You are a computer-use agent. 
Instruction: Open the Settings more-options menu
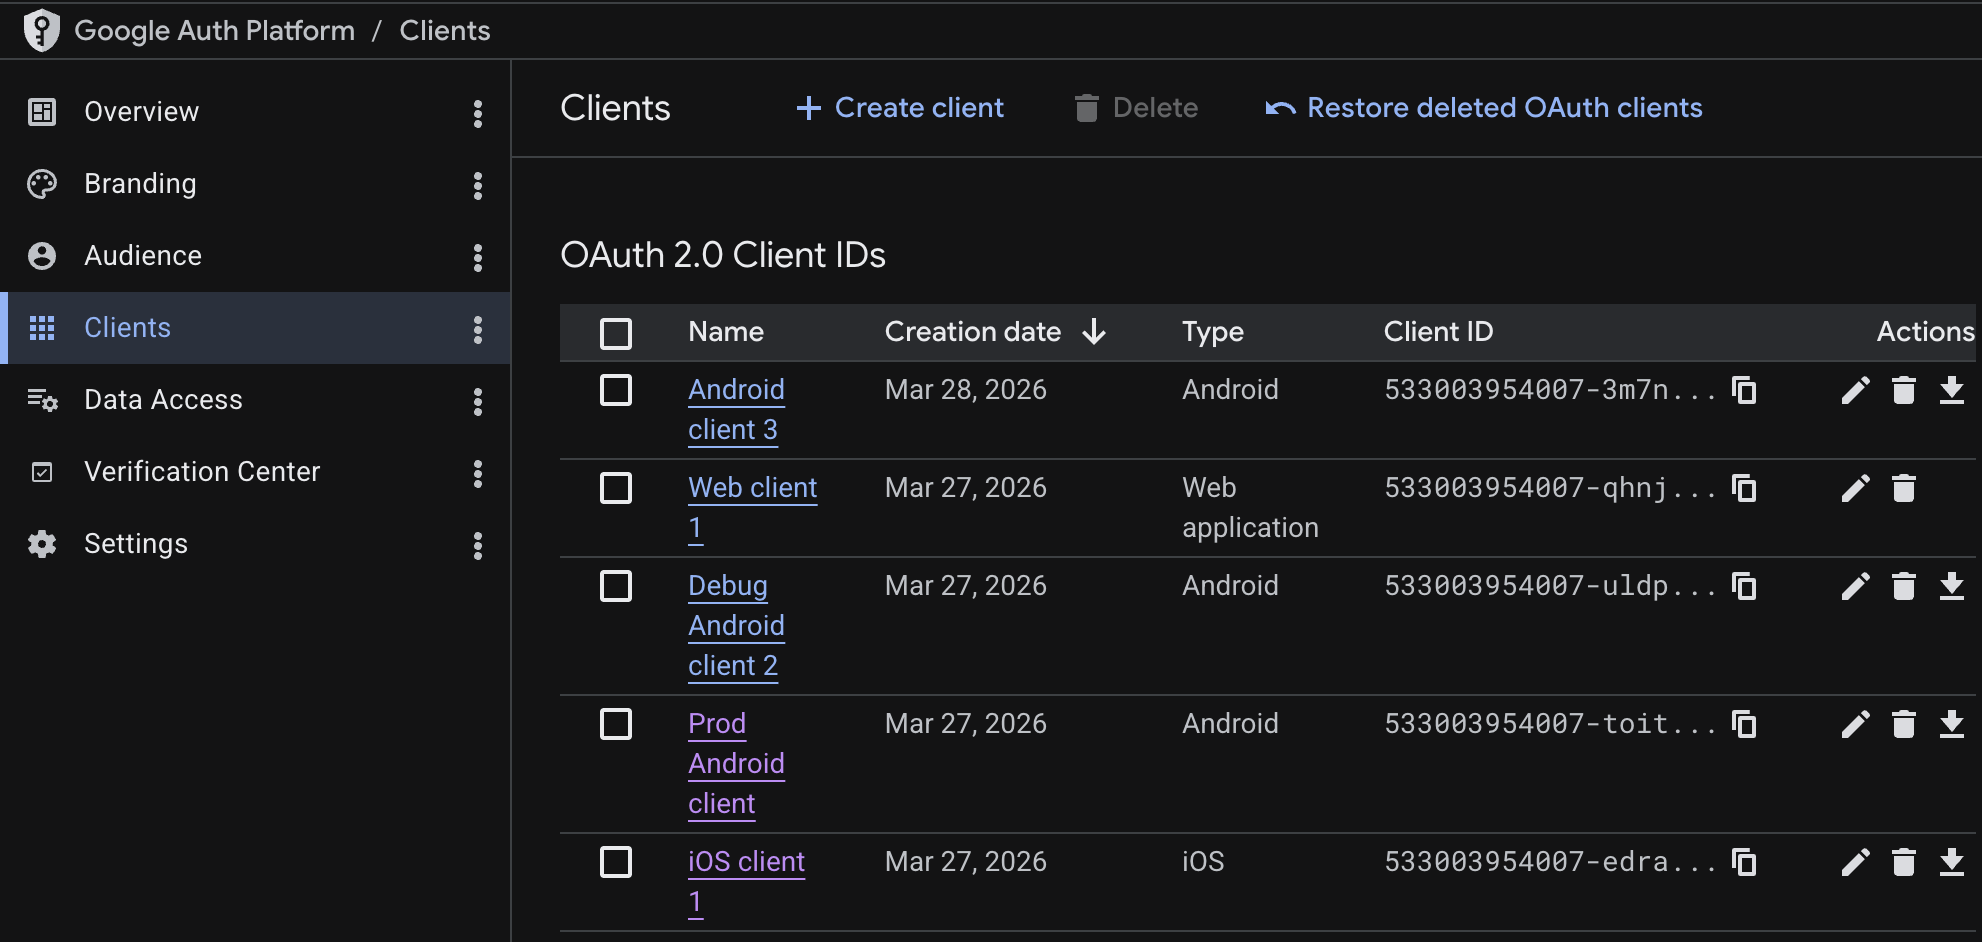[478, 545]
